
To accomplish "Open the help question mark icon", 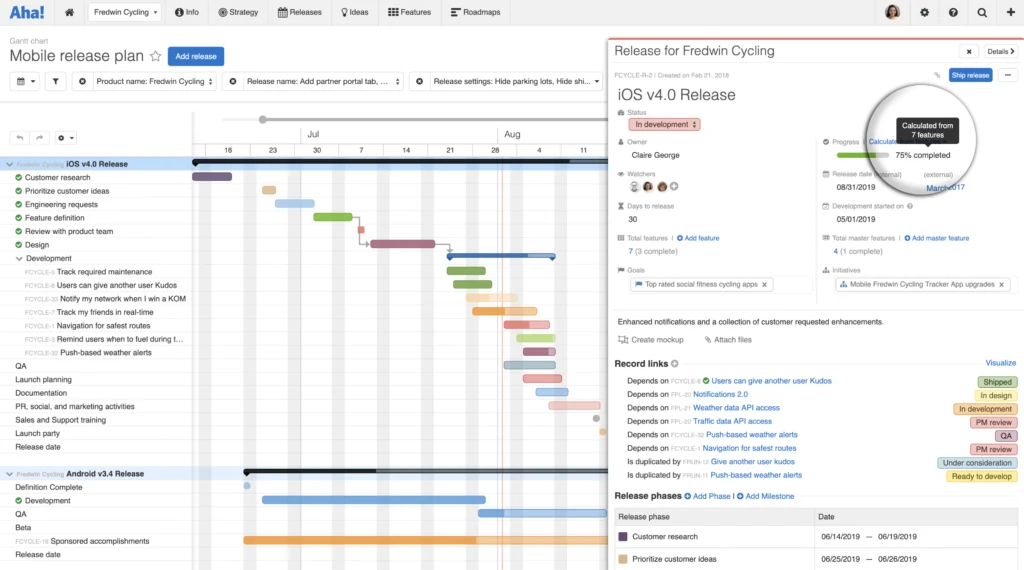I will tap(953, 12).
